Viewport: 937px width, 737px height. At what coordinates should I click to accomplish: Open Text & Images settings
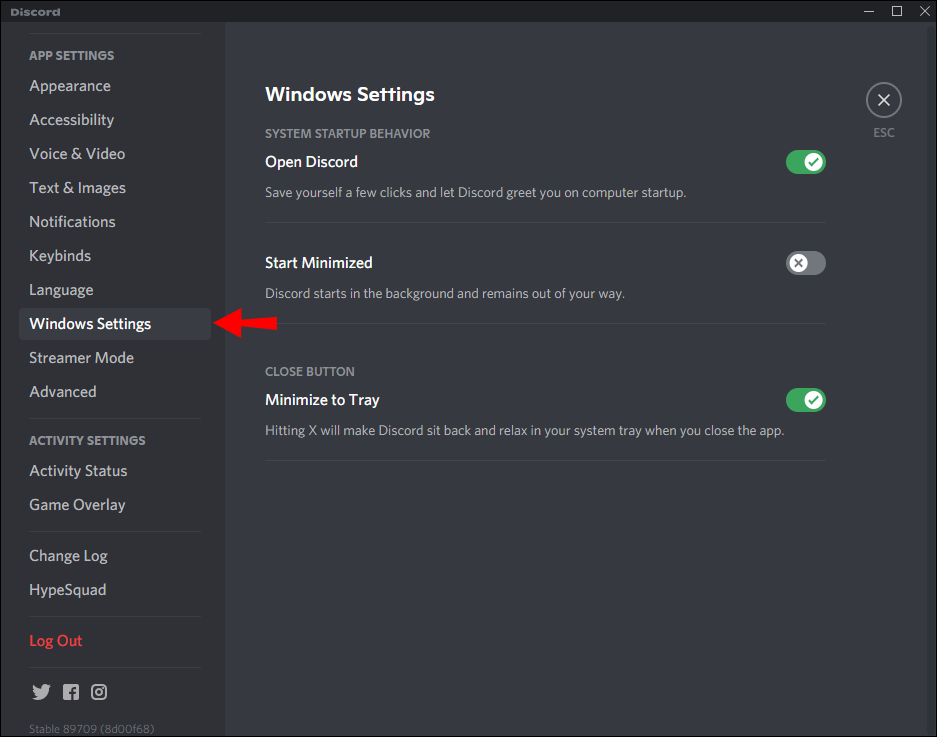[x=77, y=188]
